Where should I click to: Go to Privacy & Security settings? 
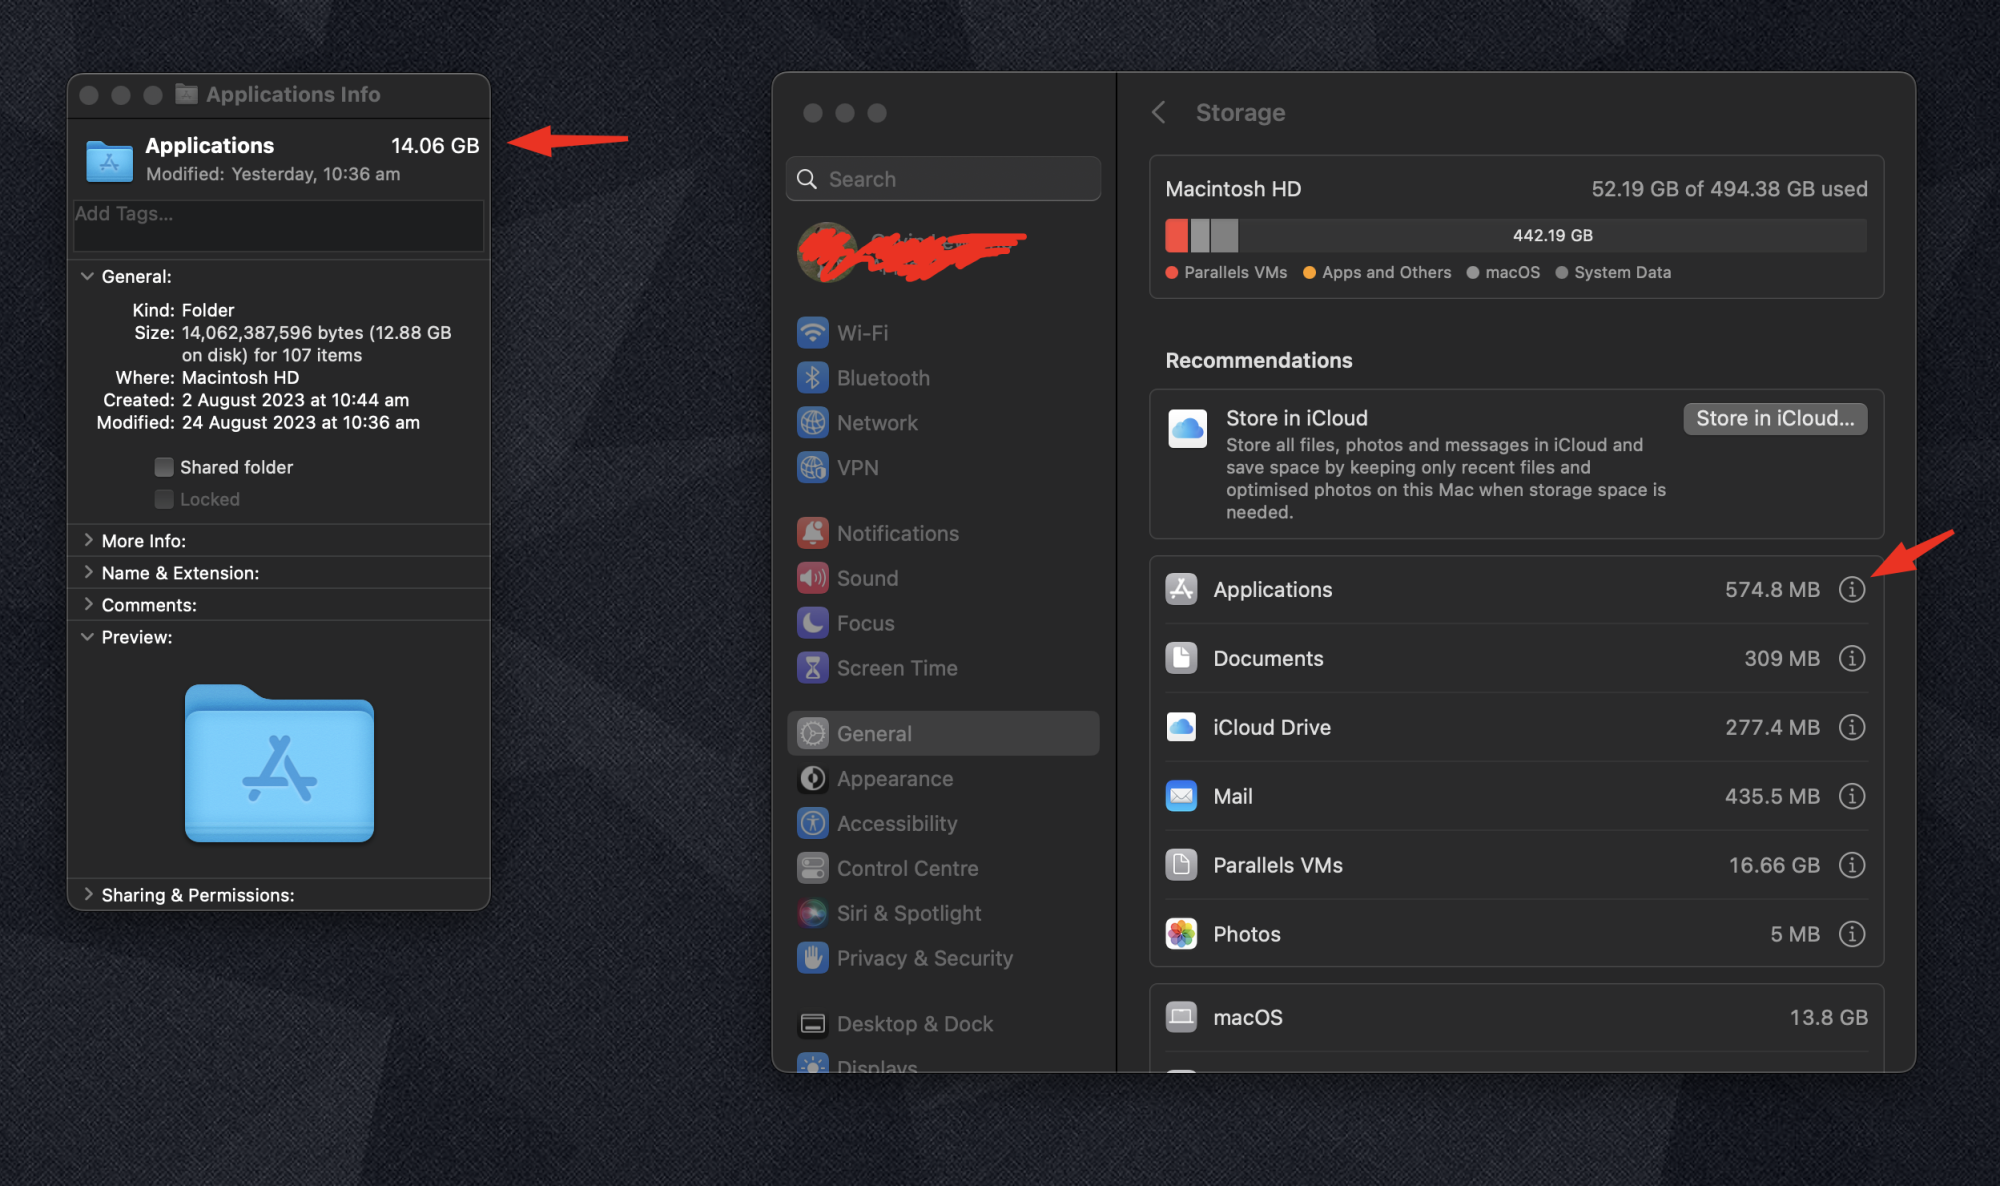click(x=943, y=959)
